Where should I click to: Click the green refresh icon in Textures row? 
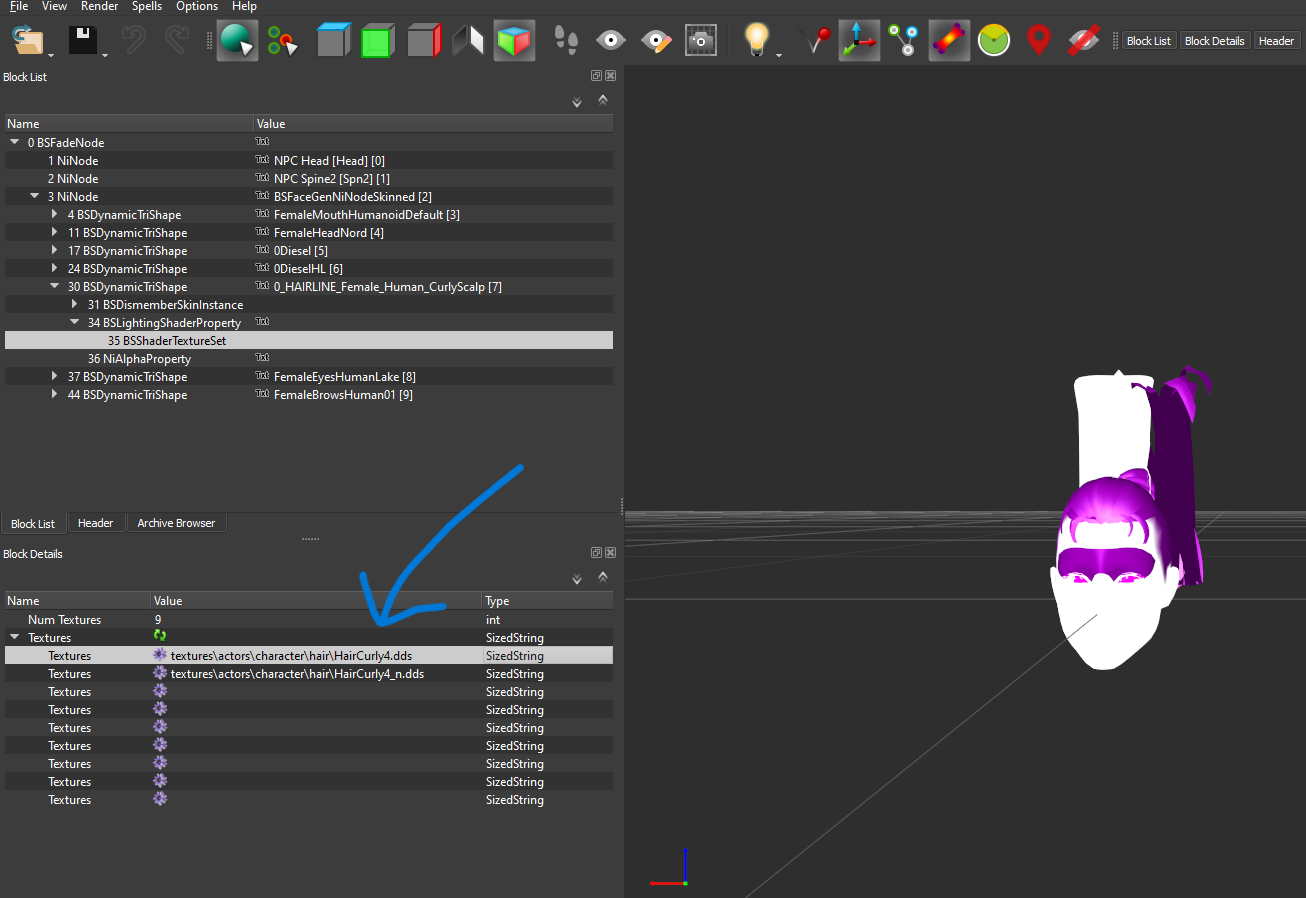[160, 637]
